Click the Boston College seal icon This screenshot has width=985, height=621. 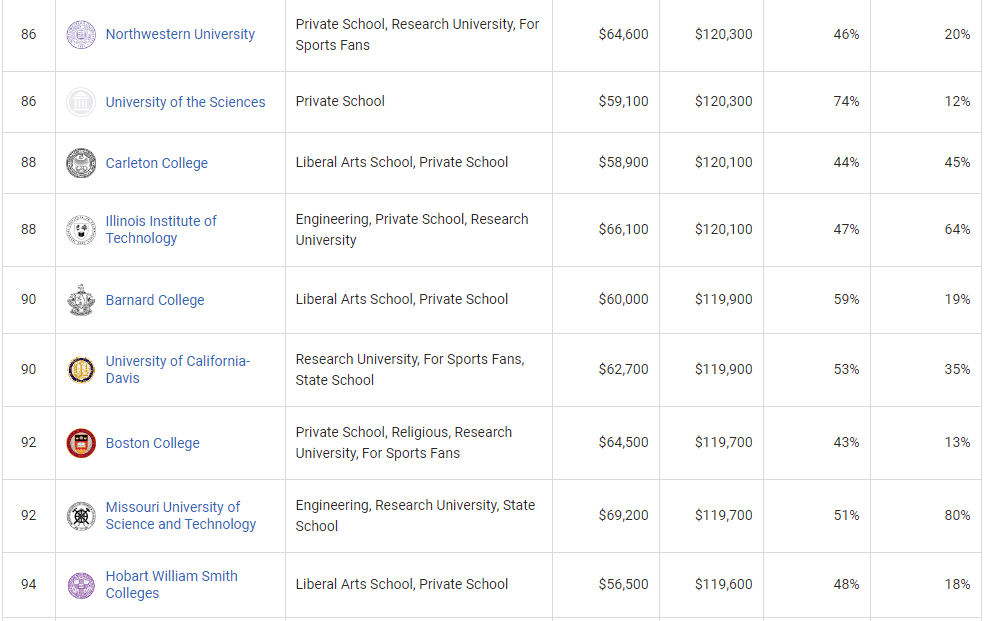pyautogui.click(x=81, y=443)
